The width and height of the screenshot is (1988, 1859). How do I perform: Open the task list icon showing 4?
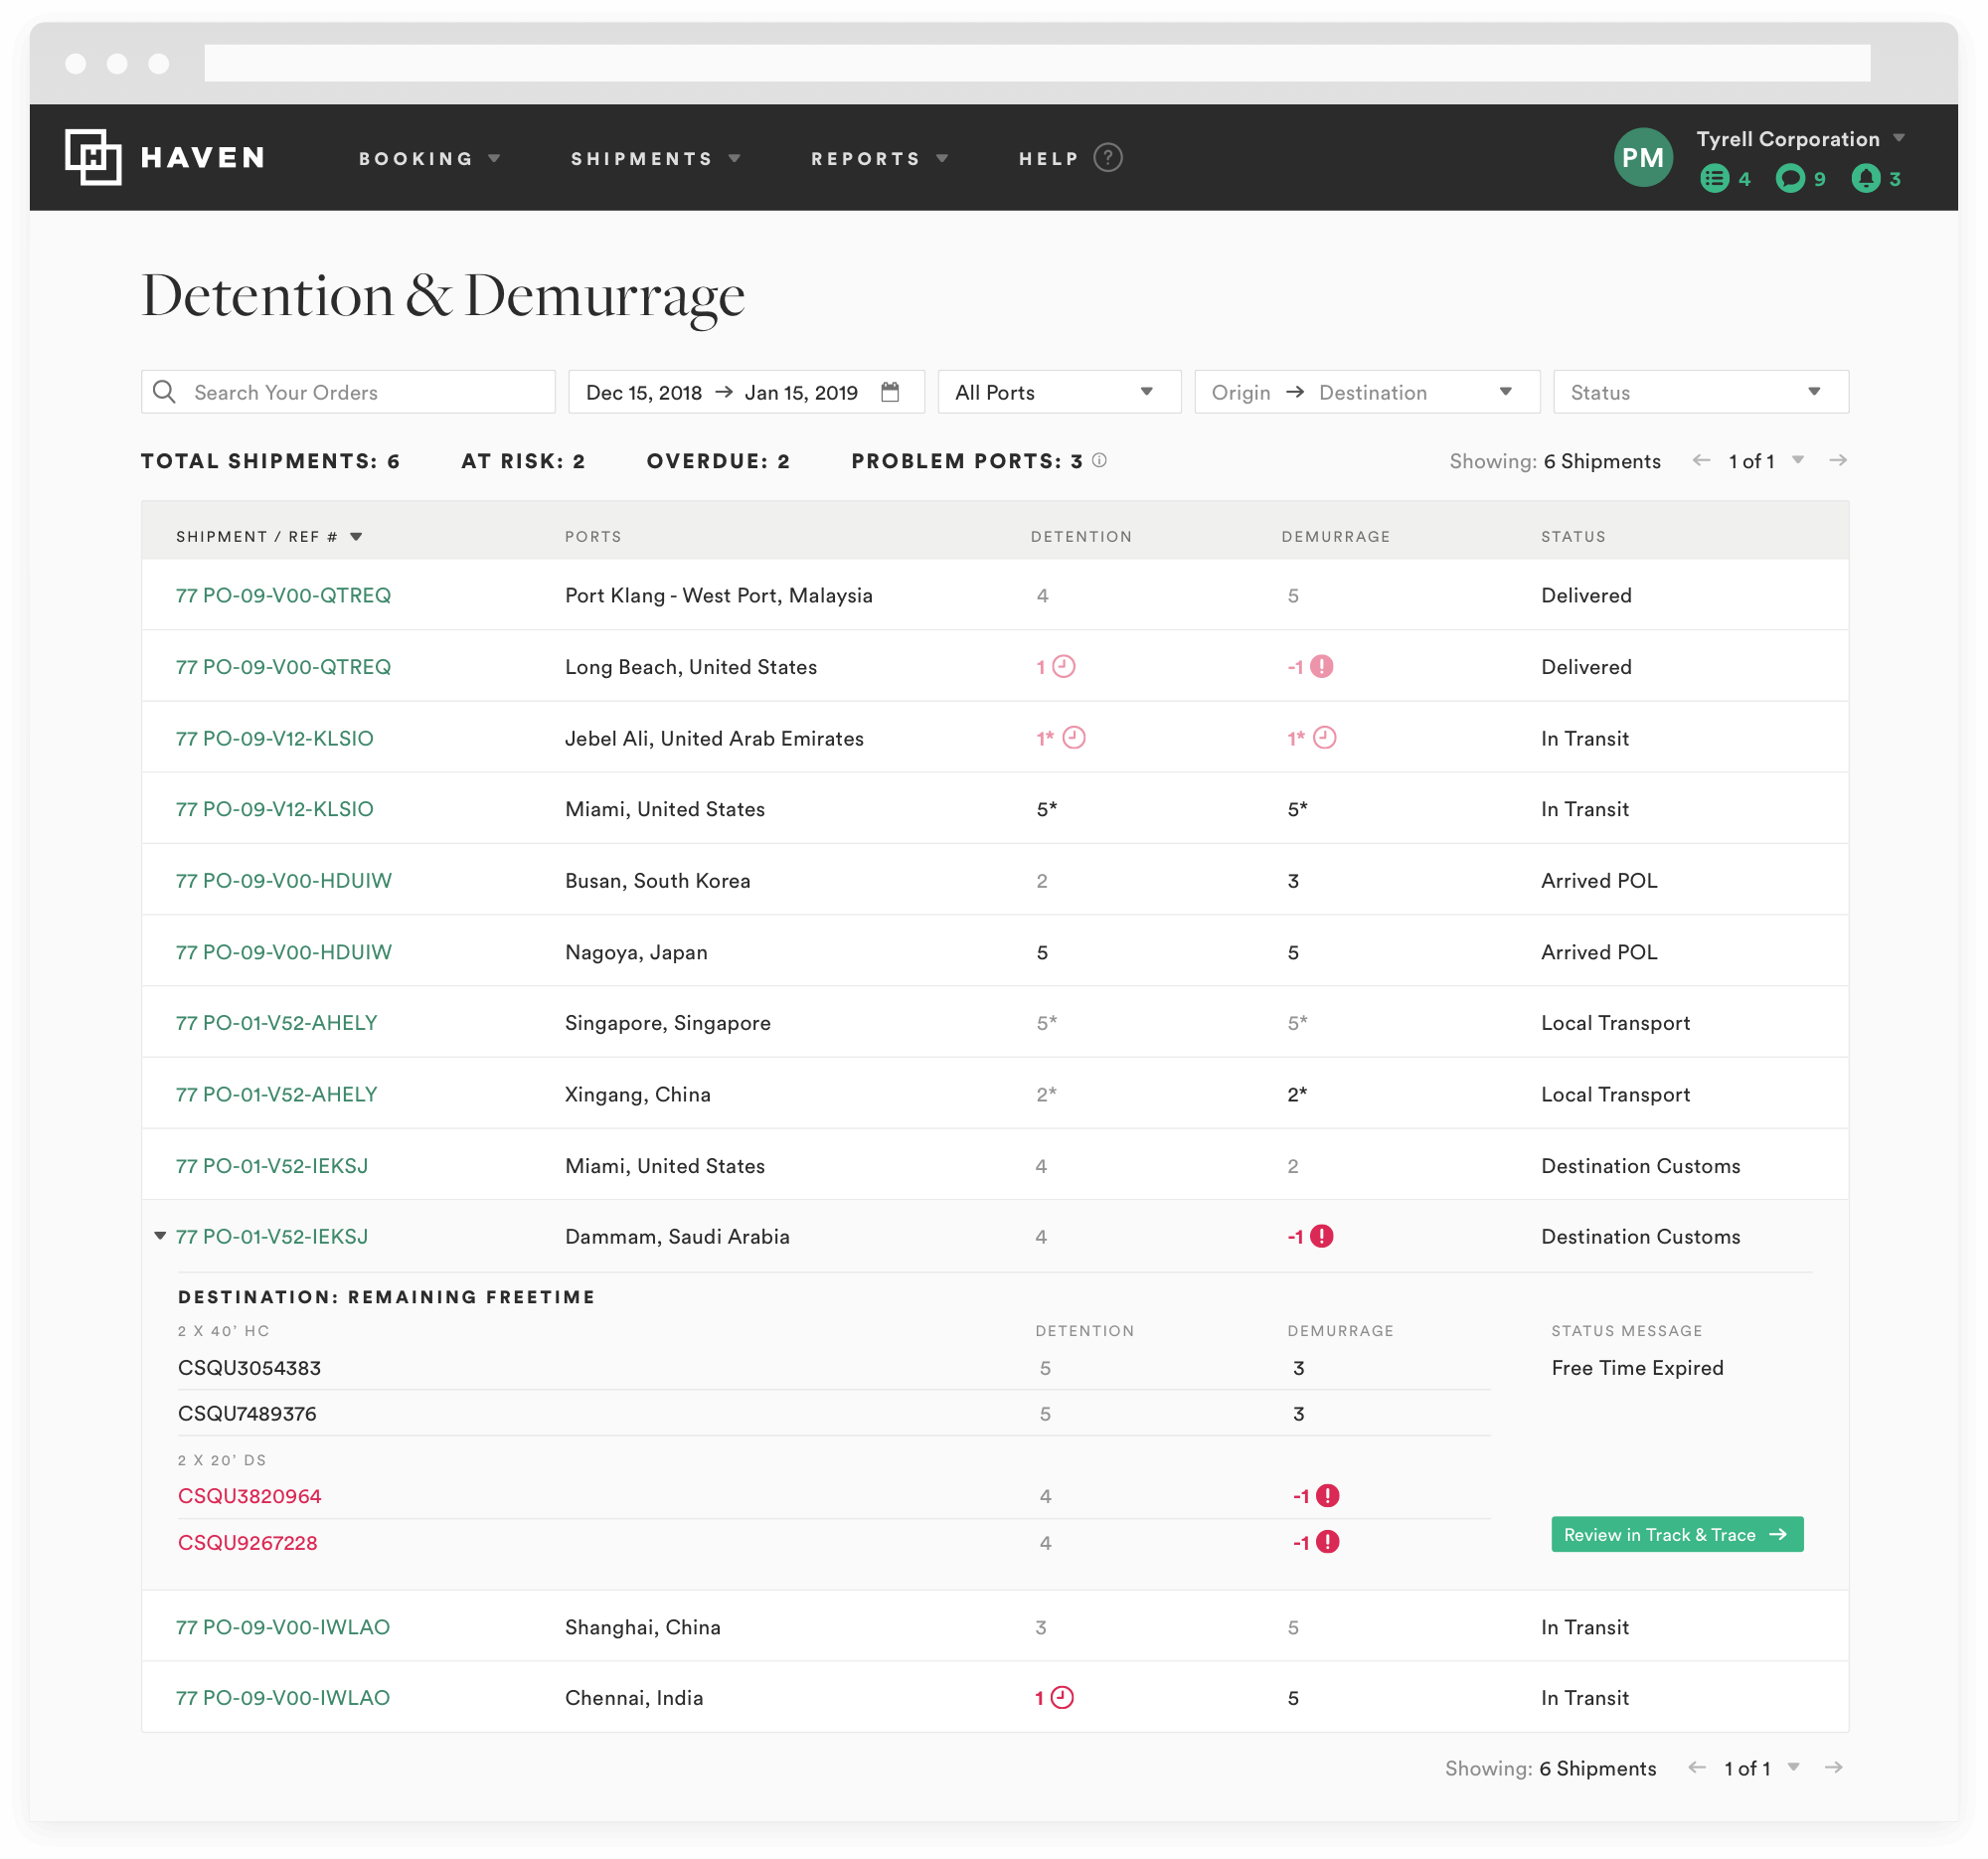[x=1714, y=179]
